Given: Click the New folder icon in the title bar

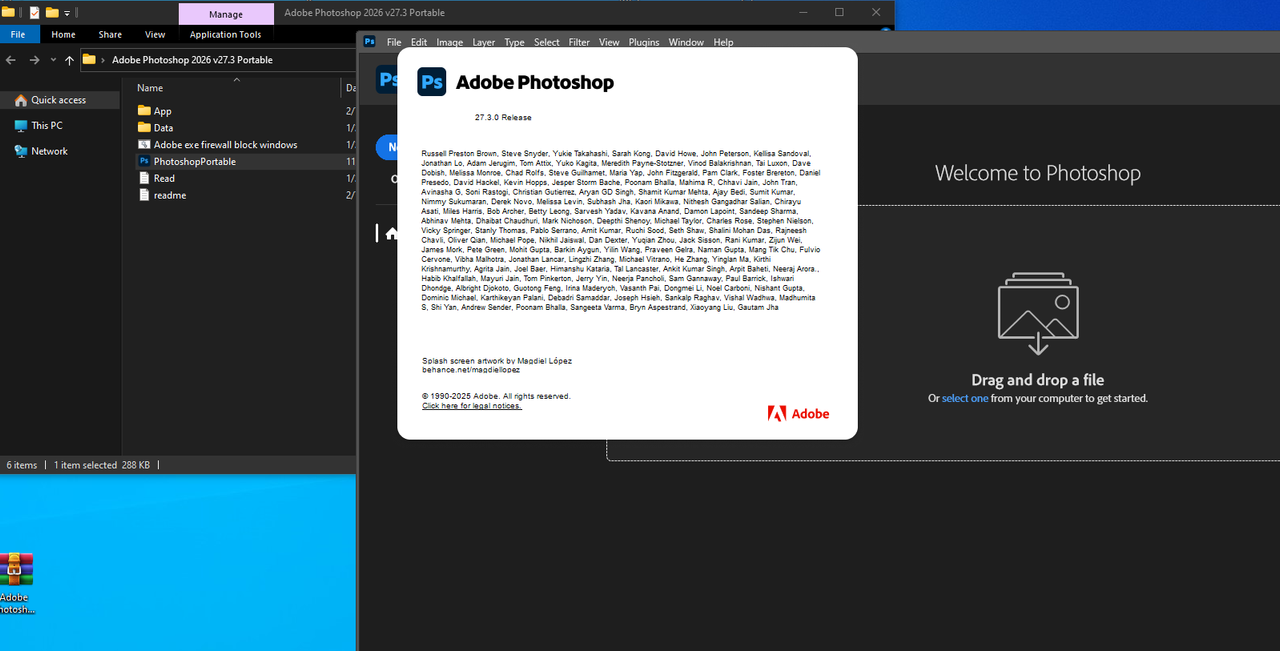Looking at the screenshot, I should 52,13.
